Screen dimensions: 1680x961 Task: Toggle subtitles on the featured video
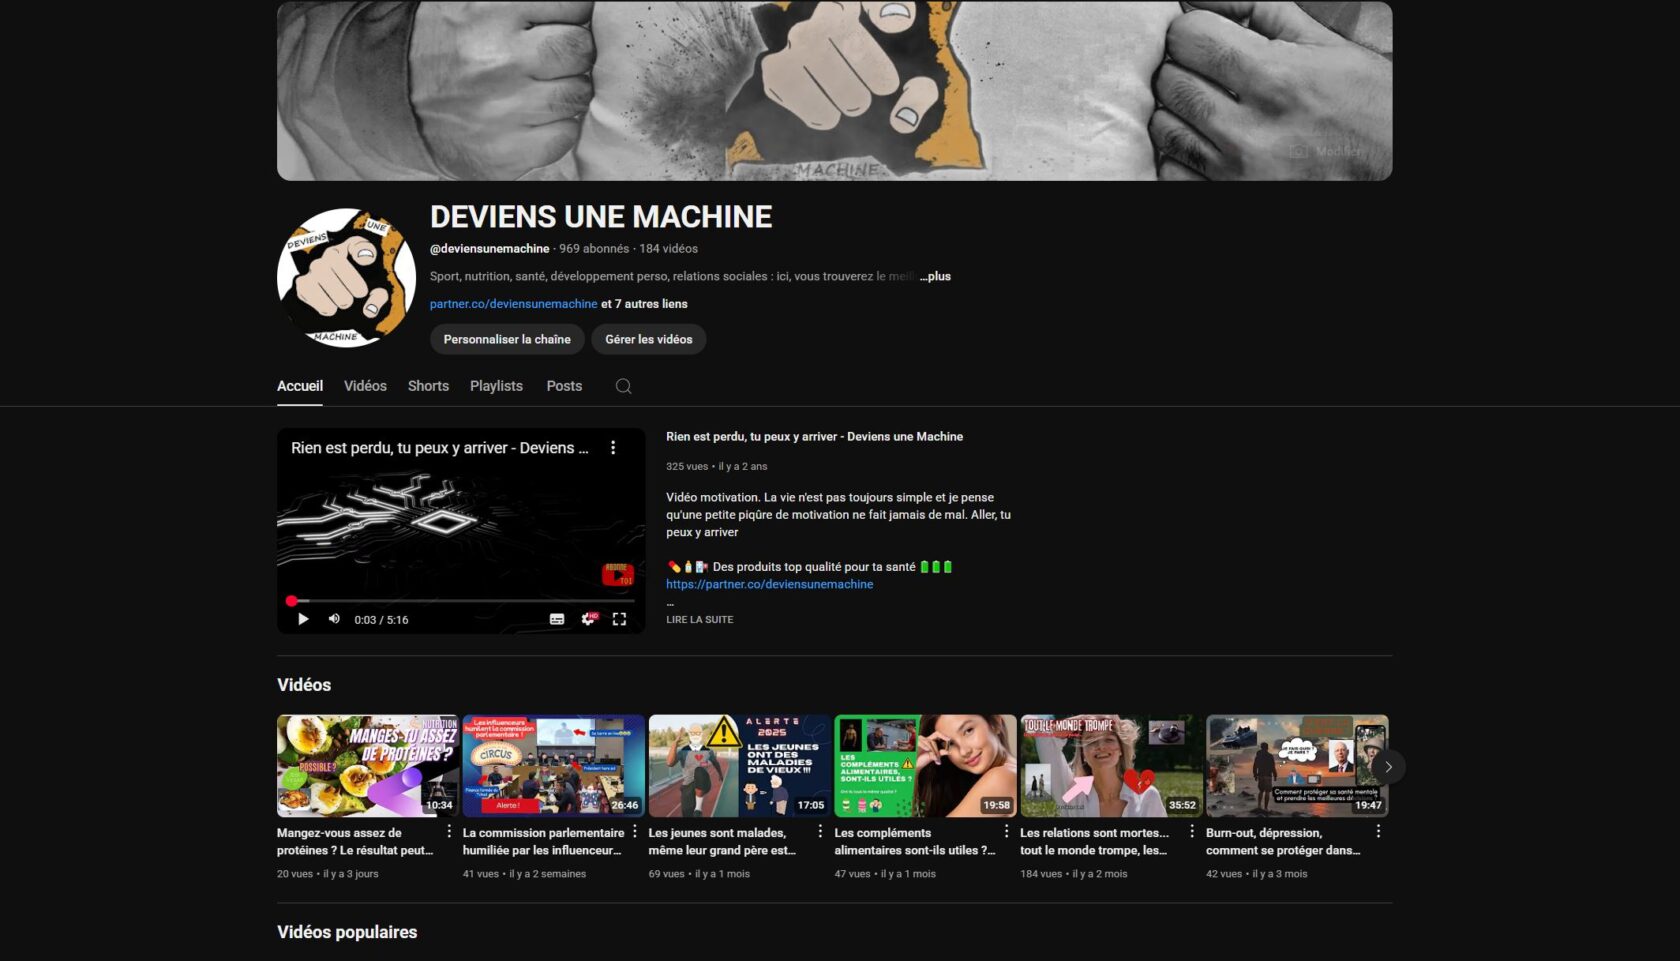[557, 619]
